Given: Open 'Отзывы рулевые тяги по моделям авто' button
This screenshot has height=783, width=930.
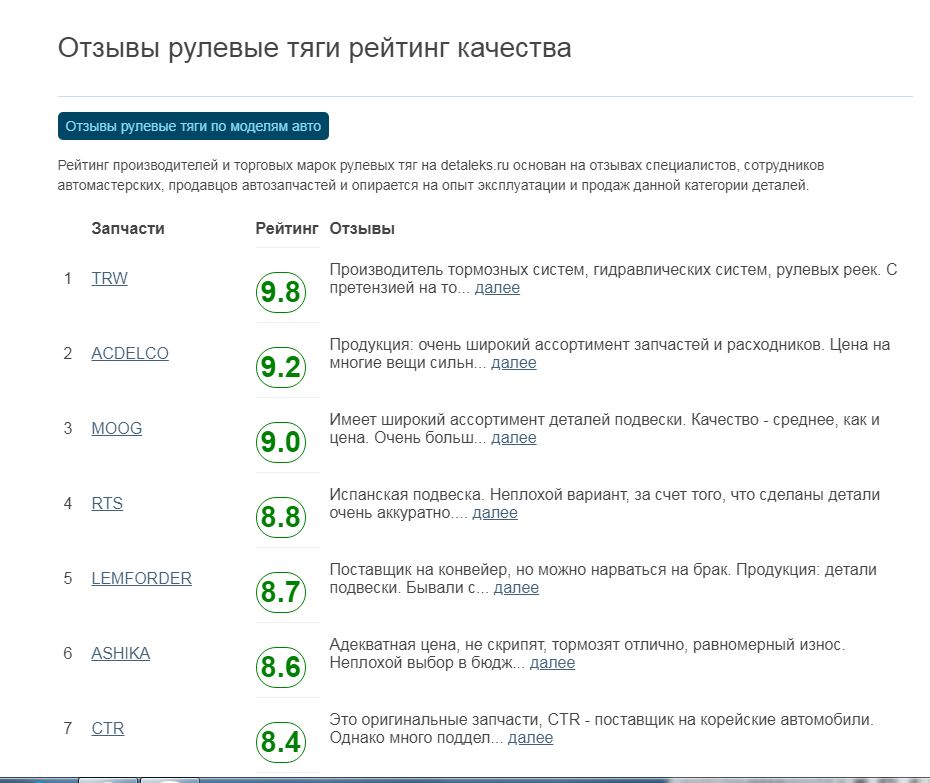Looking at the screenshot, I should [x=193, y=126].
